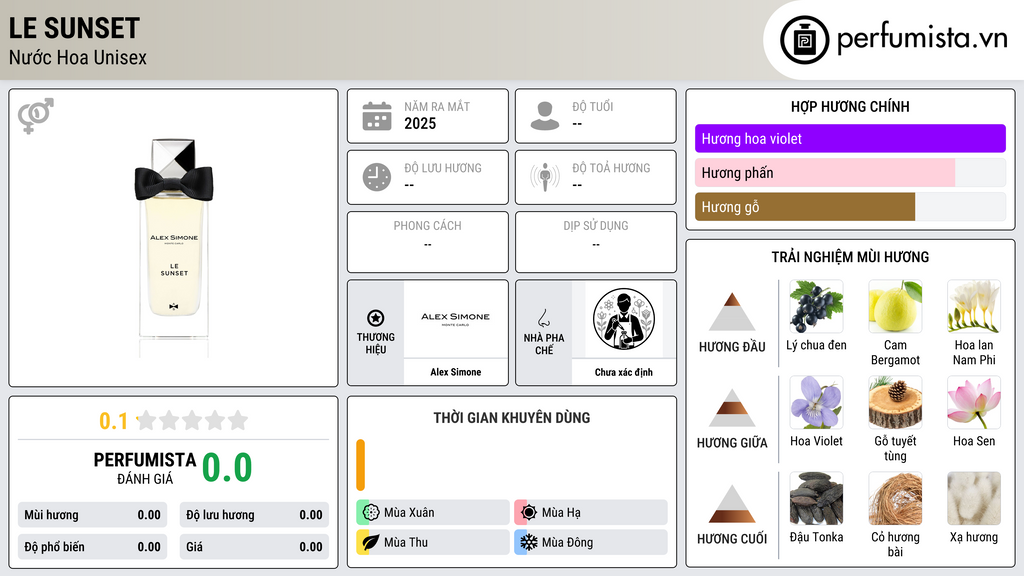Click the Hương phấn accord bar
Image resolution: width=1024 pixels, height=576 pixels.
[x=850, y=172]
